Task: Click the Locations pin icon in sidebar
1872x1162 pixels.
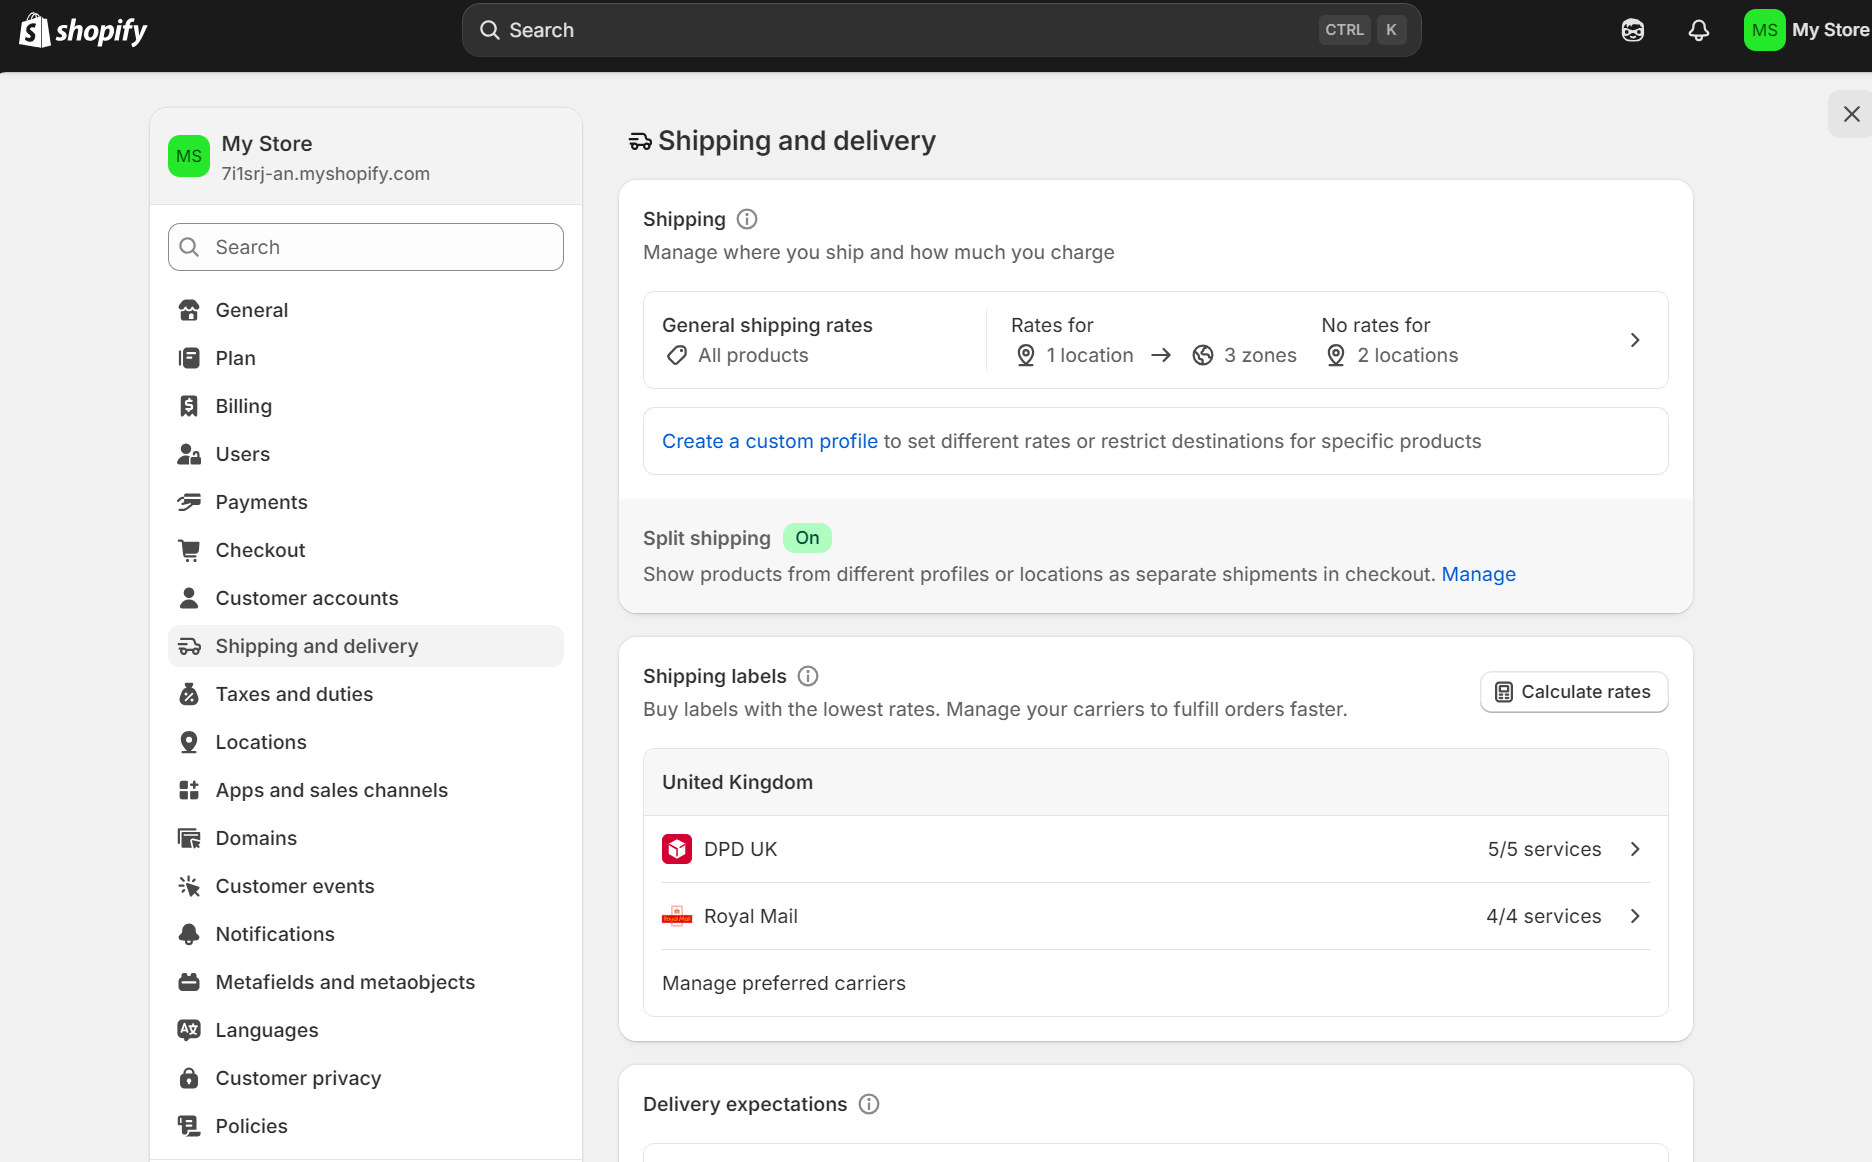Action: click(189, 741)
